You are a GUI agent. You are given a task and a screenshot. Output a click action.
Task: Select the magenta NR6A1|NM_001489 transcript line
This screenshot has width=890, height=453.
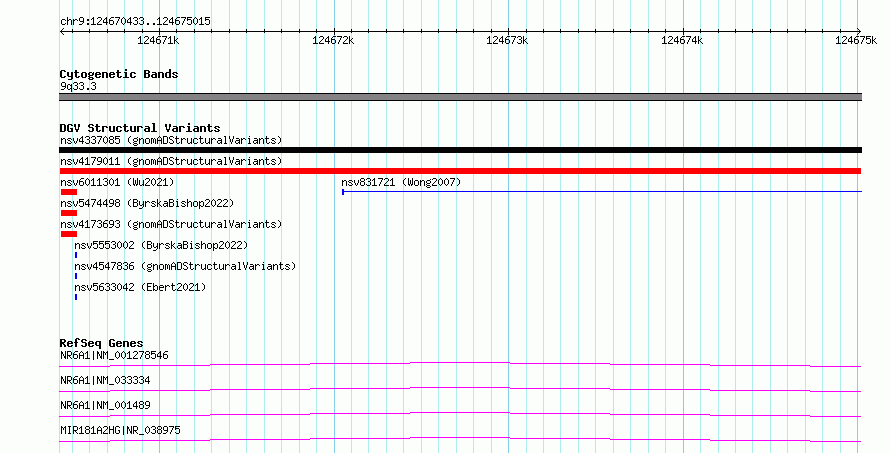pos(460,414)
